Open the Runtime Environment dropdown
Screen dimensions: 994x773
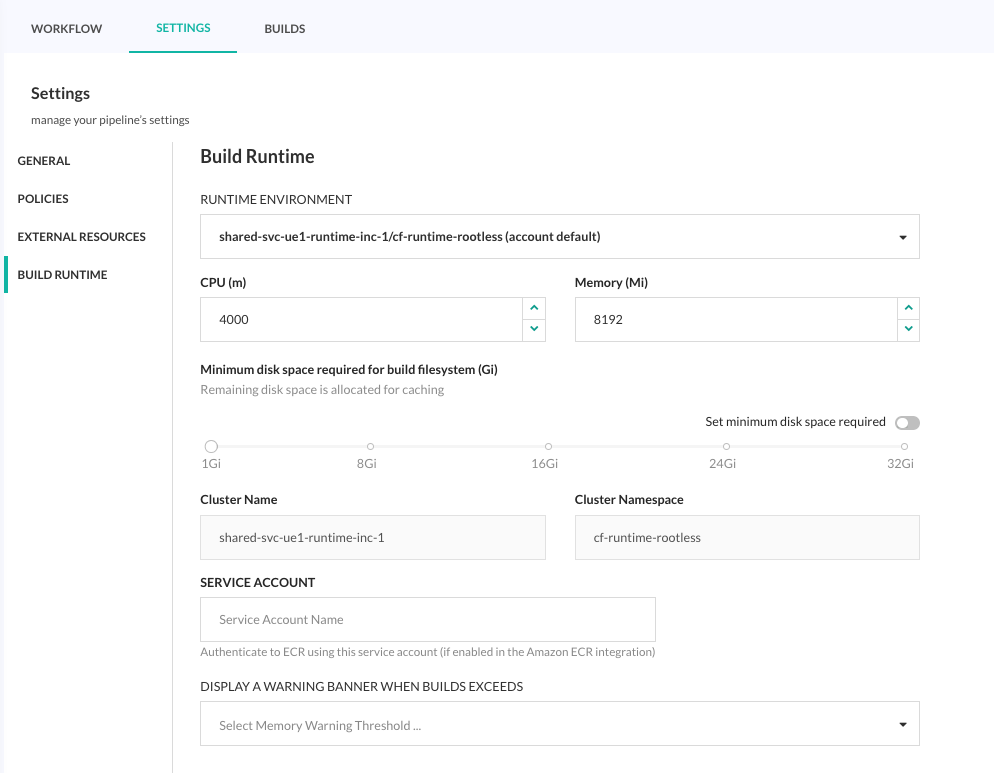(x=559, y=237)
